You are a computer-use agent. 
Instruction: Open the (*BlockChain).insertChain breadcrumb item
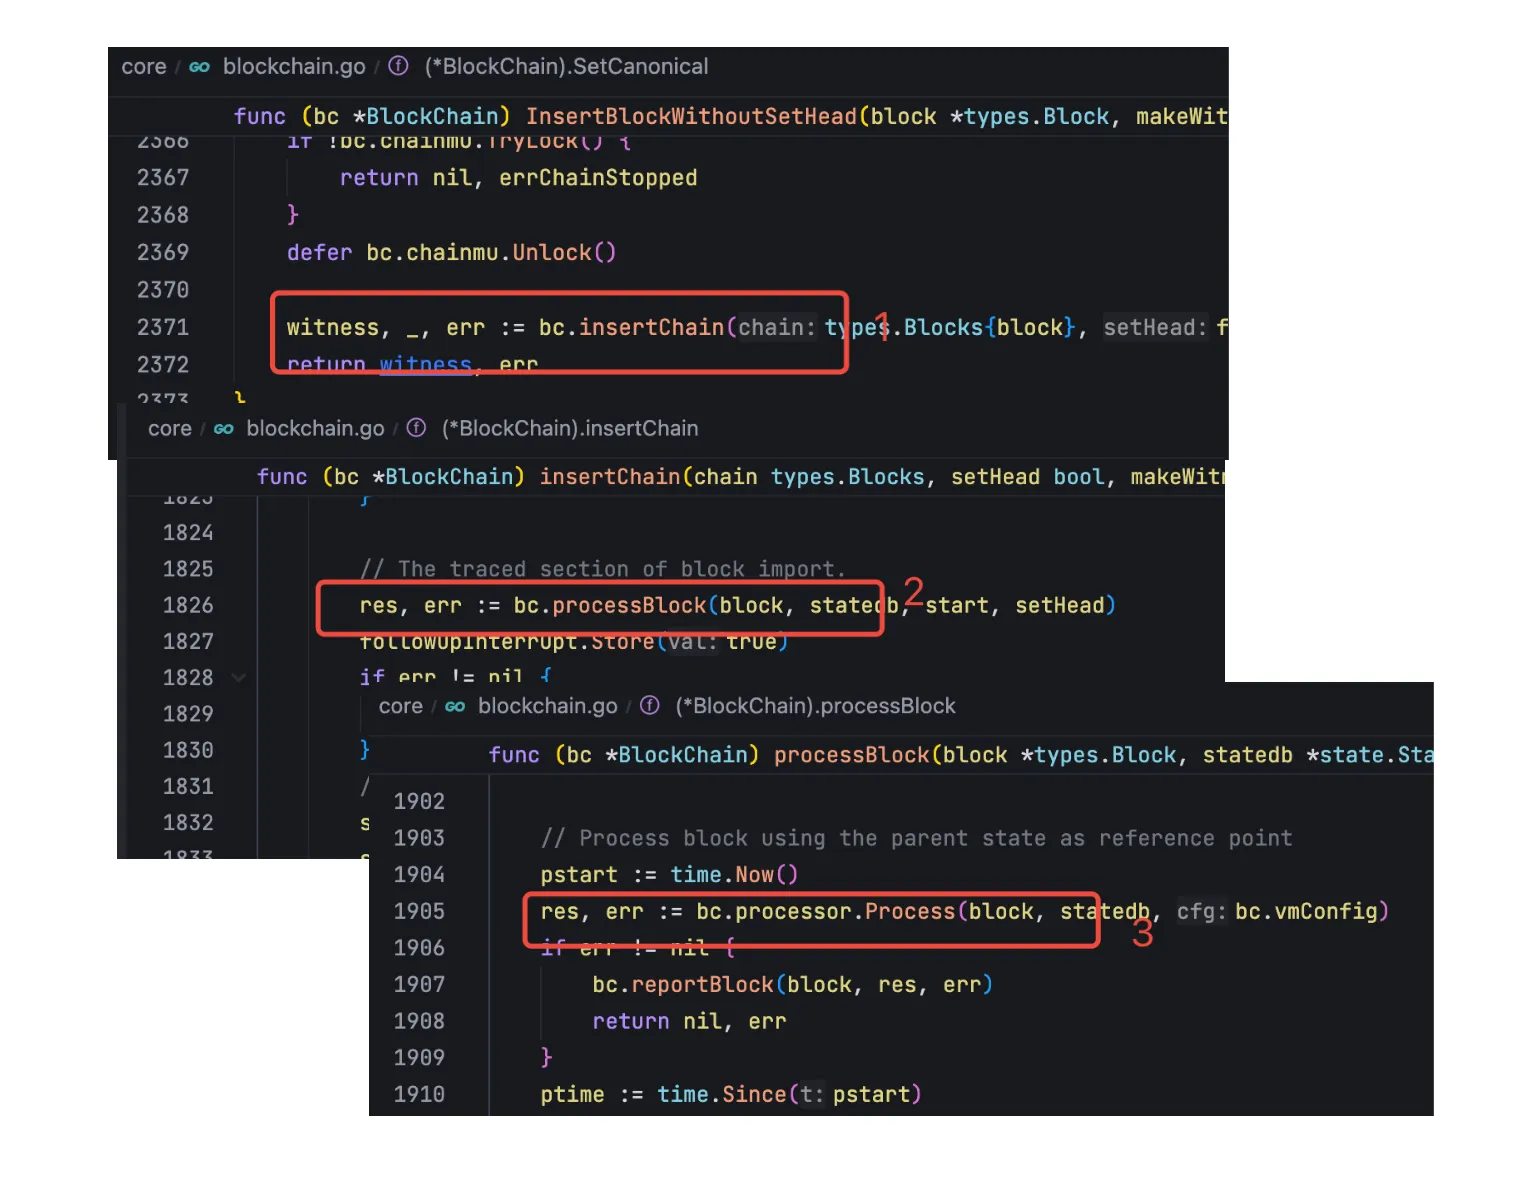pyautogui.click(x=570, y=429)
